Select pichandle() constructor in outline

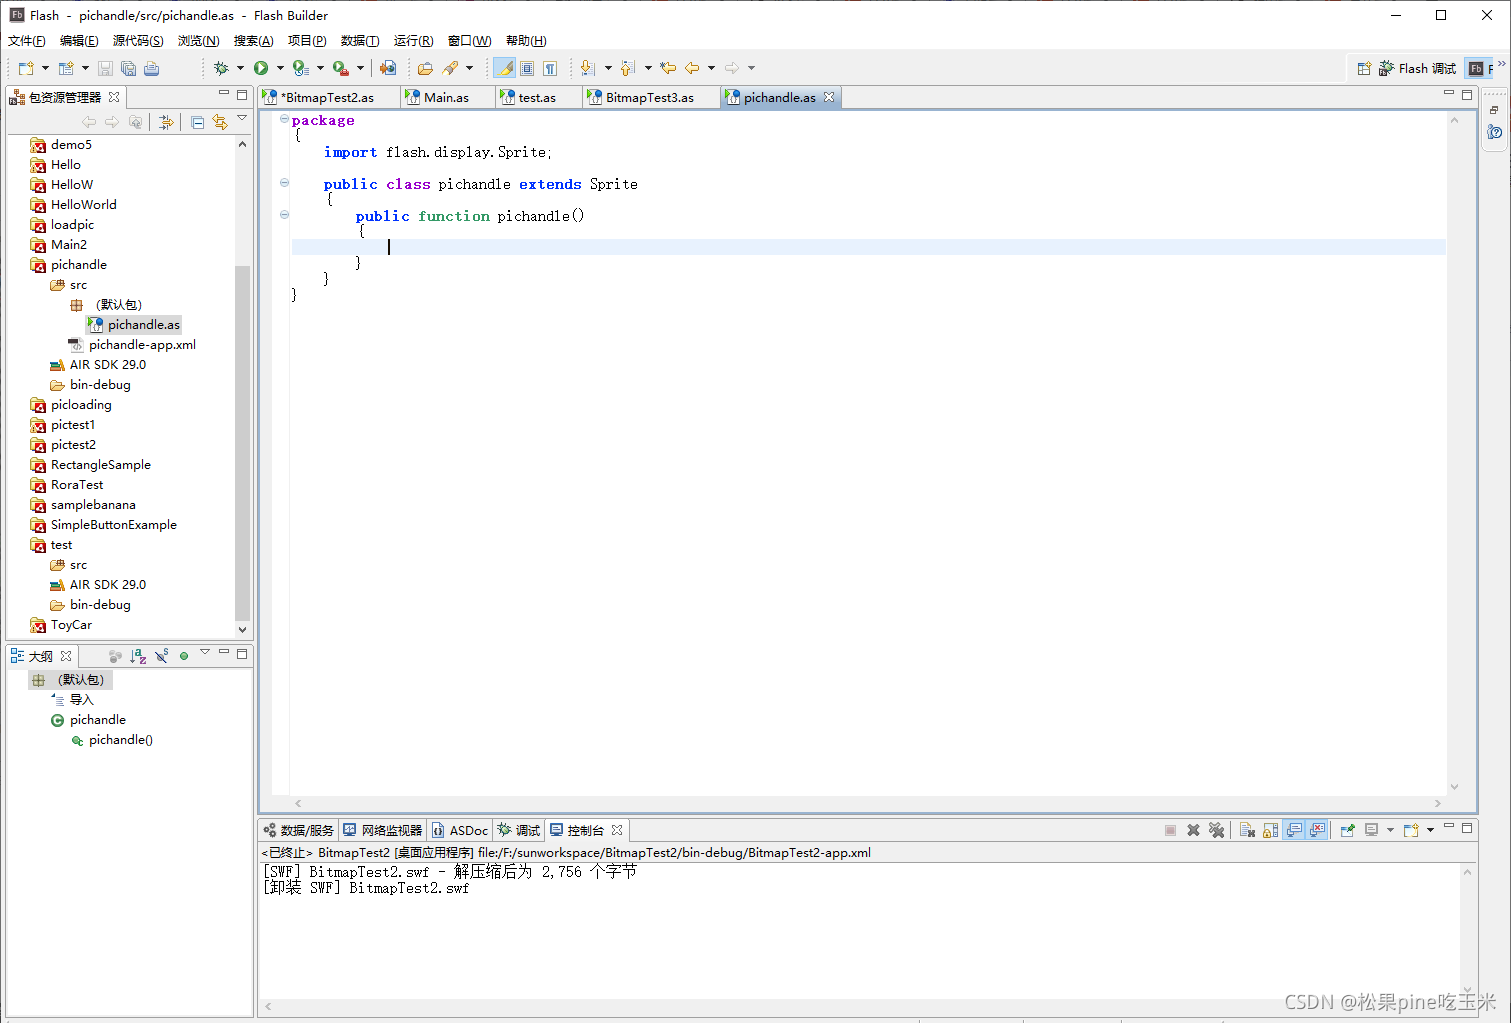click(120, 740)
